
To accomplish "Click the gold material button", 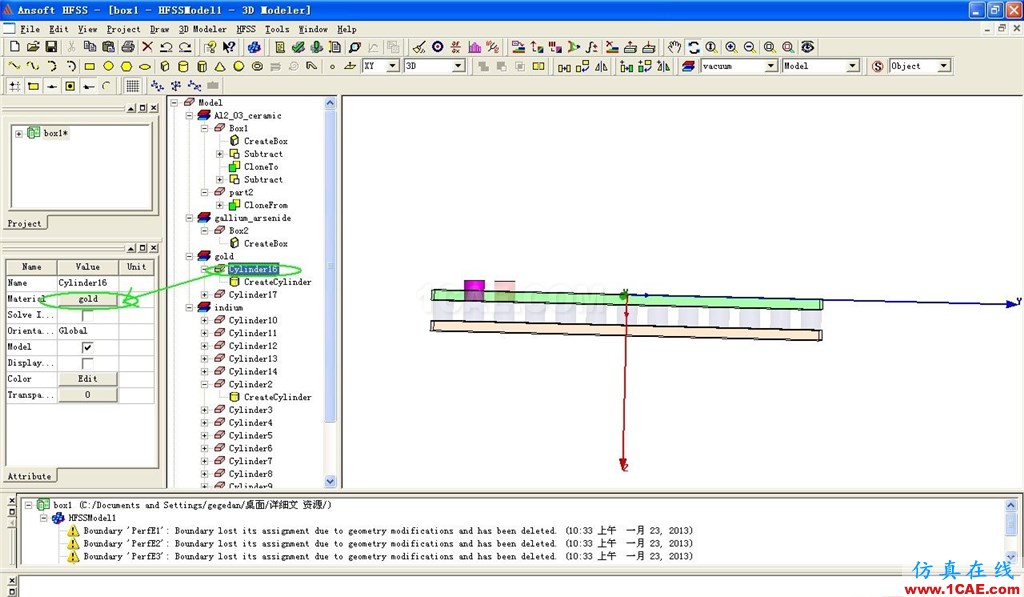I will [x=88, y=299].
